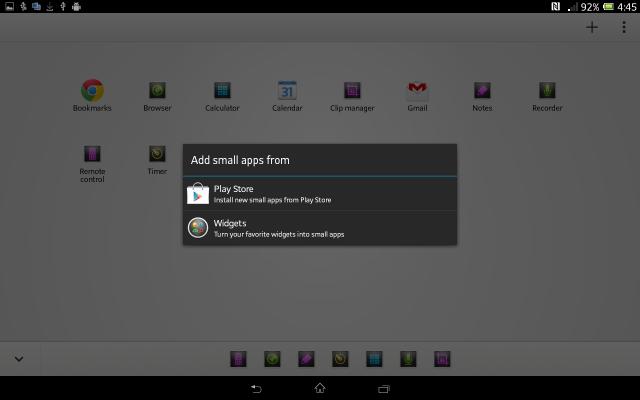
Task: Open the Remote control small app
Action: tap(92, 163)
